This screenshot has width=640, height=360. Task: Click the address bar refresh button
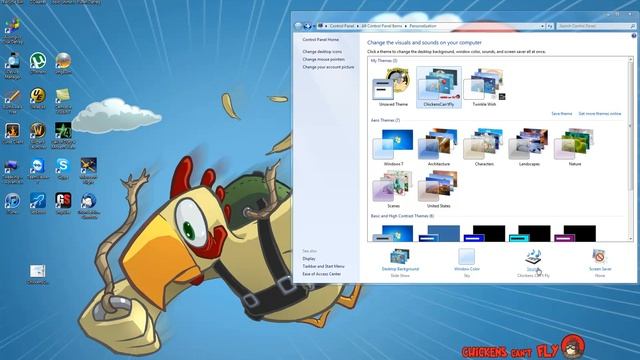550,26
